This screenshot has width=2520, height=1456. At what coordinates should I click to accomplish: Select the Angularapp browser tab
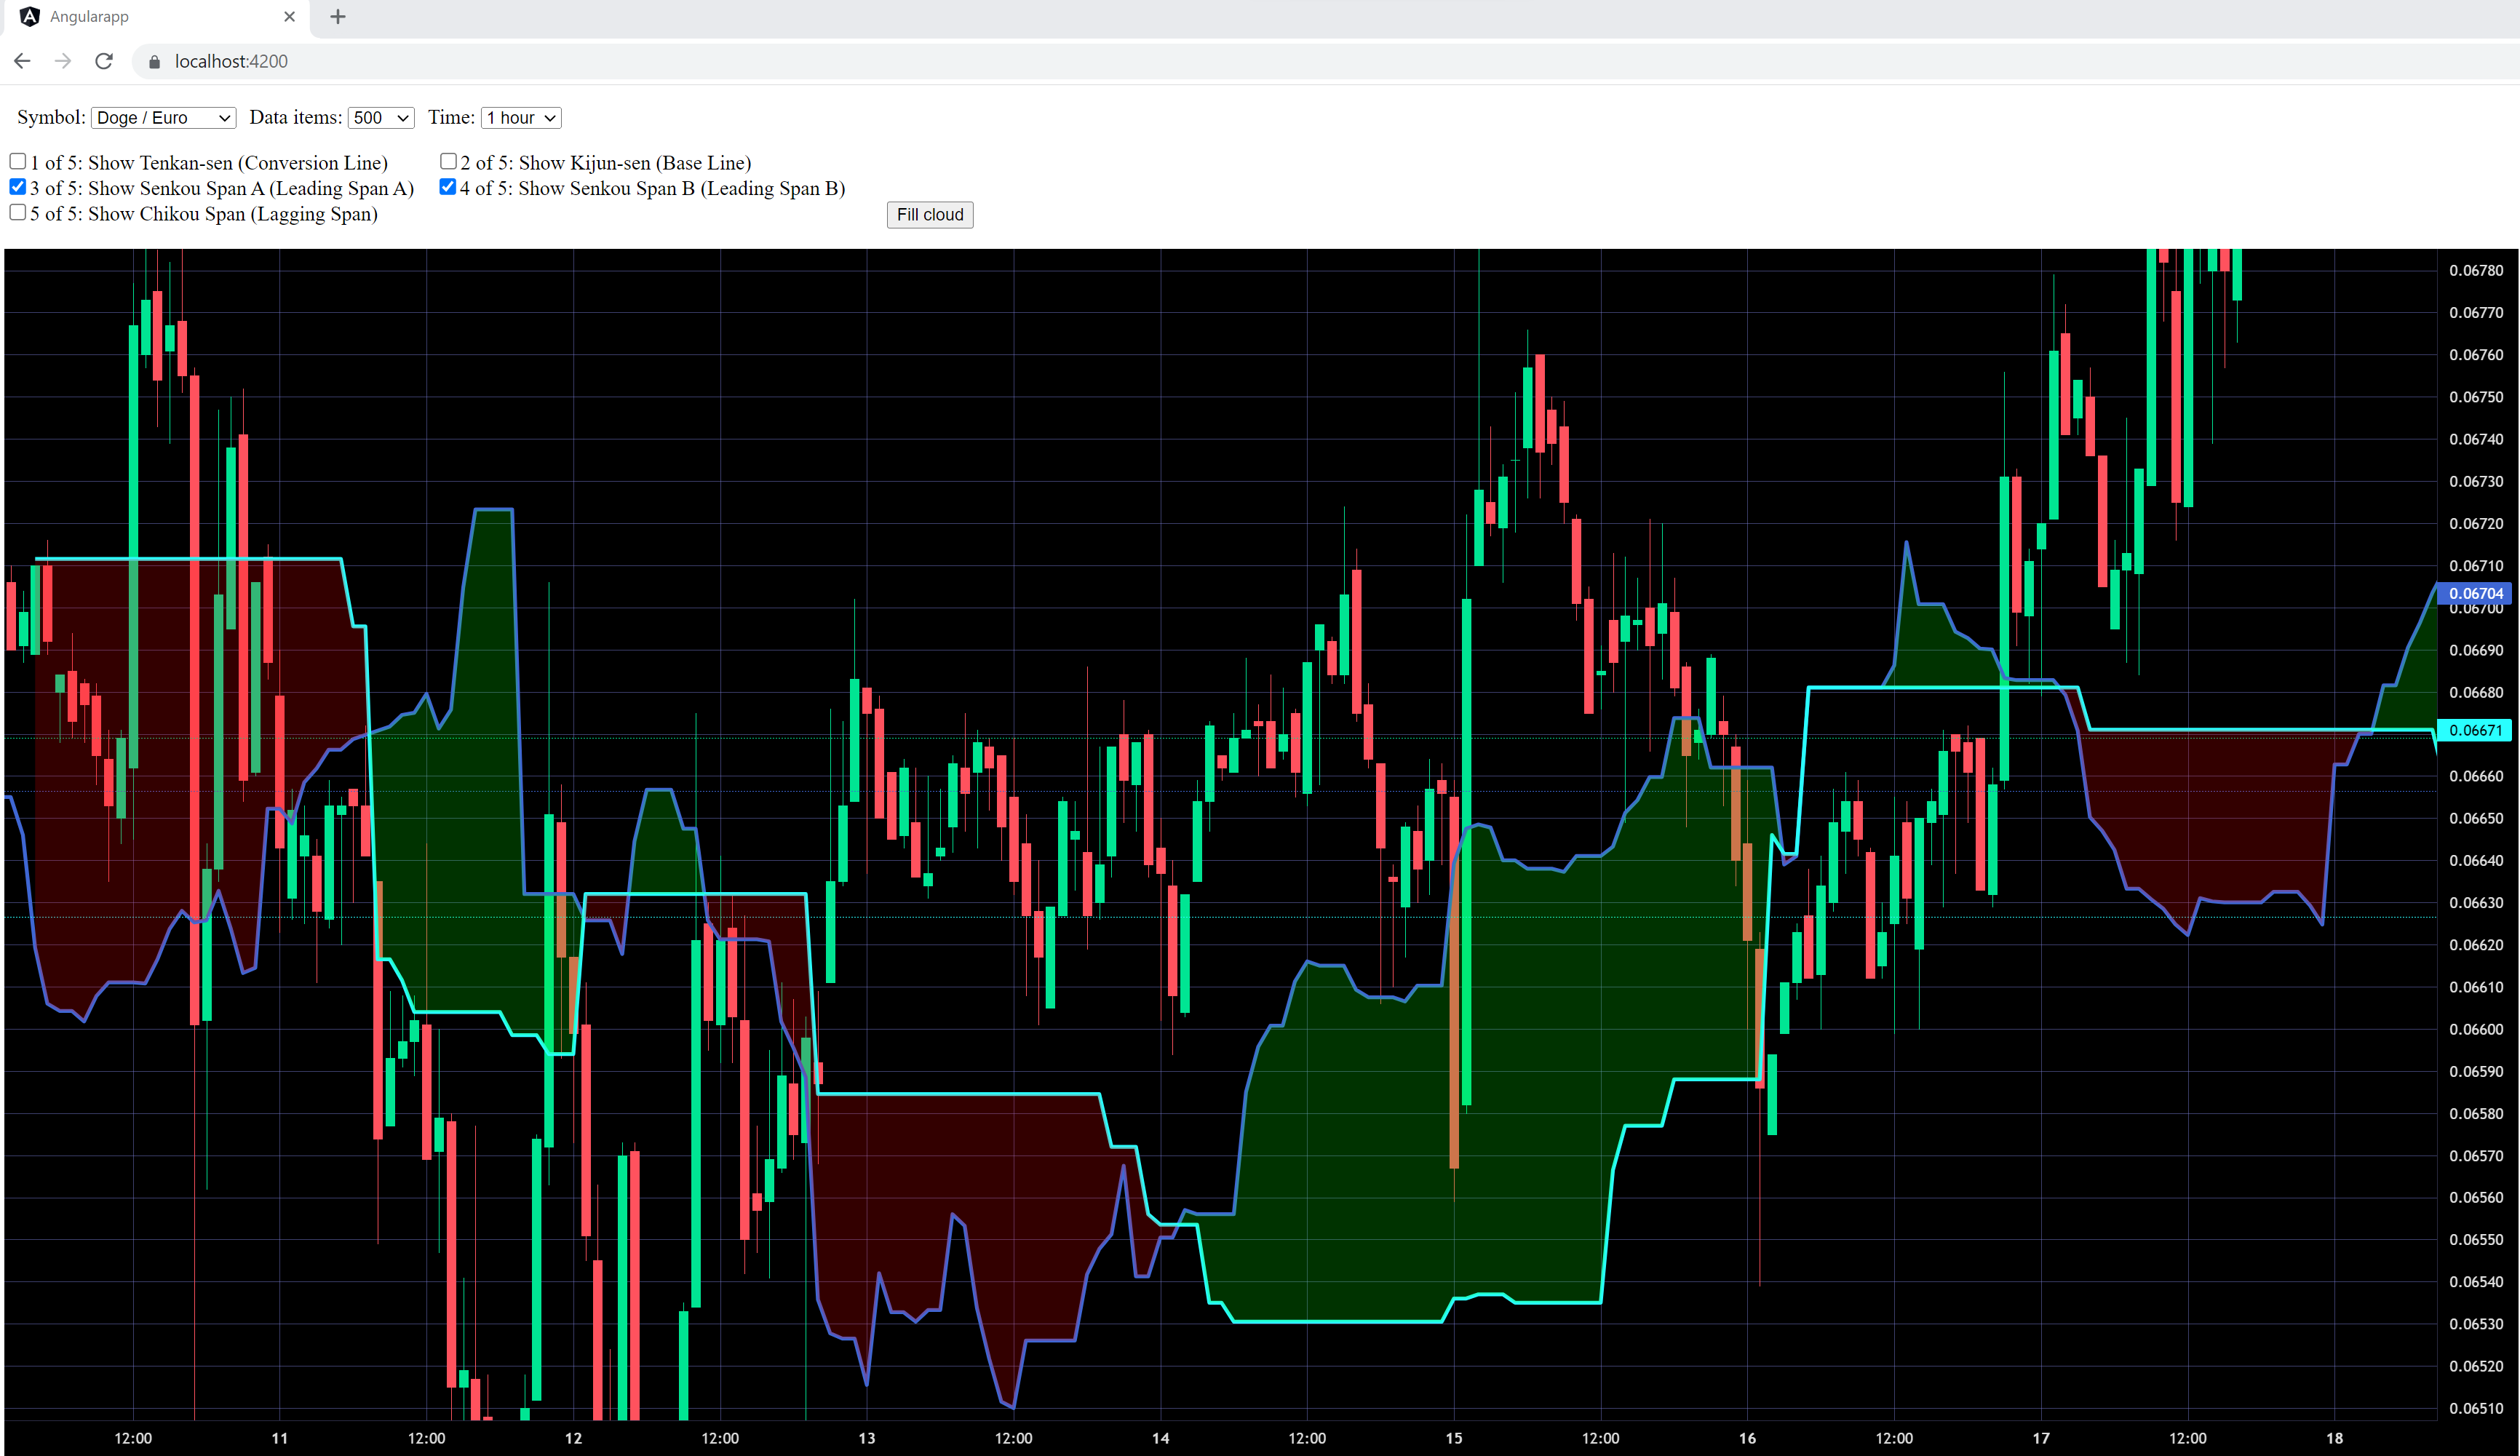(150, 17)
